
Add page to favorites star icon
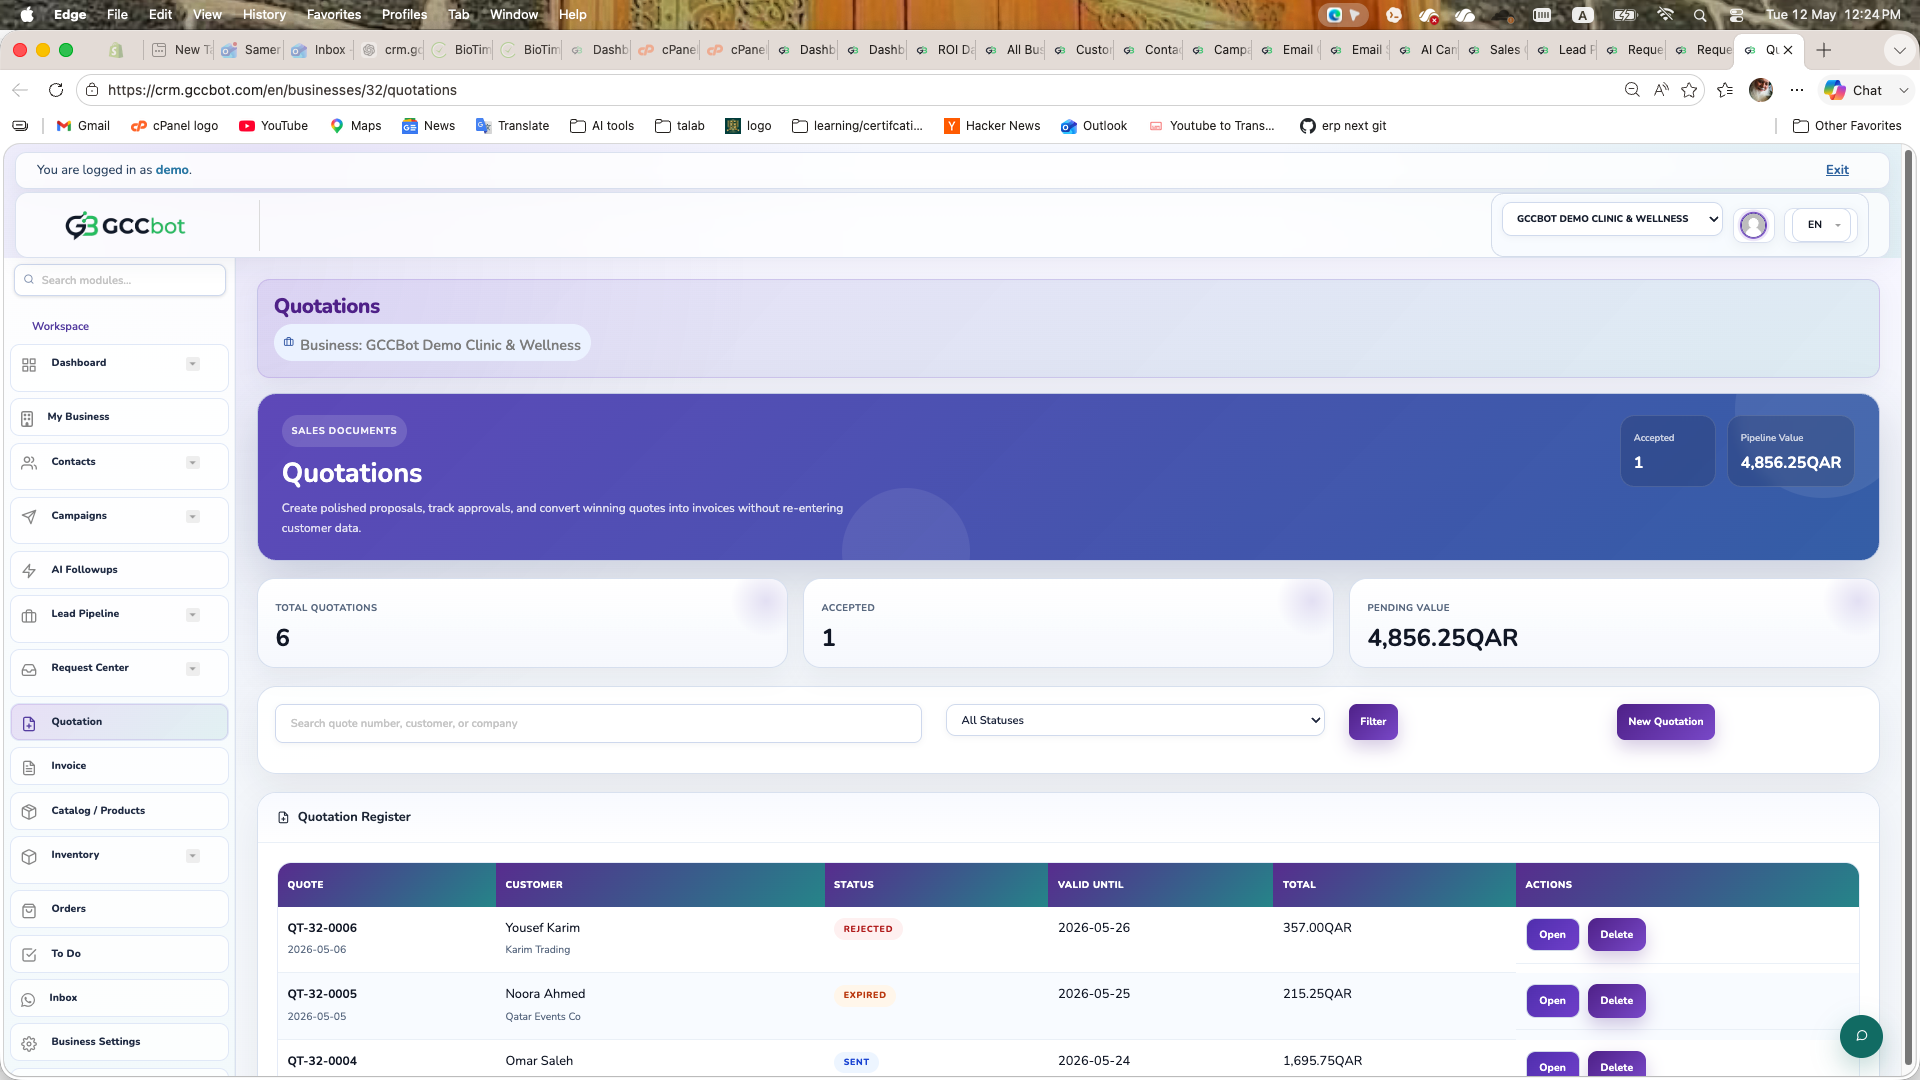coord(1689,90)
